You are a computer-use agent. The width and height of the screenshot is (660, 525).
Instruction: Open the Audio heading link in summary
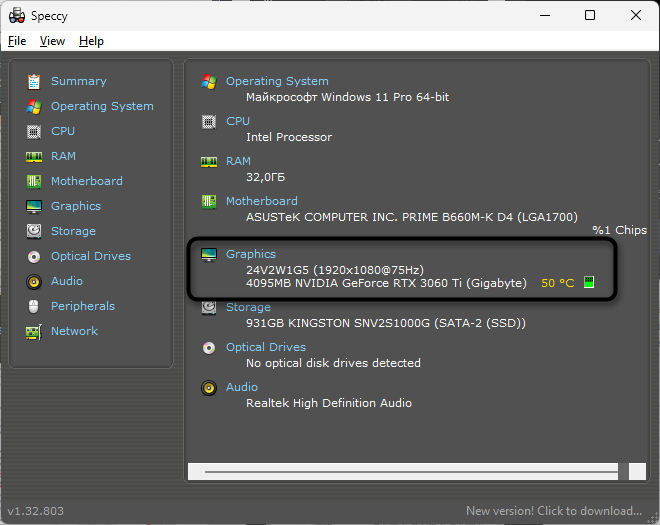click(x=242, y=387)
